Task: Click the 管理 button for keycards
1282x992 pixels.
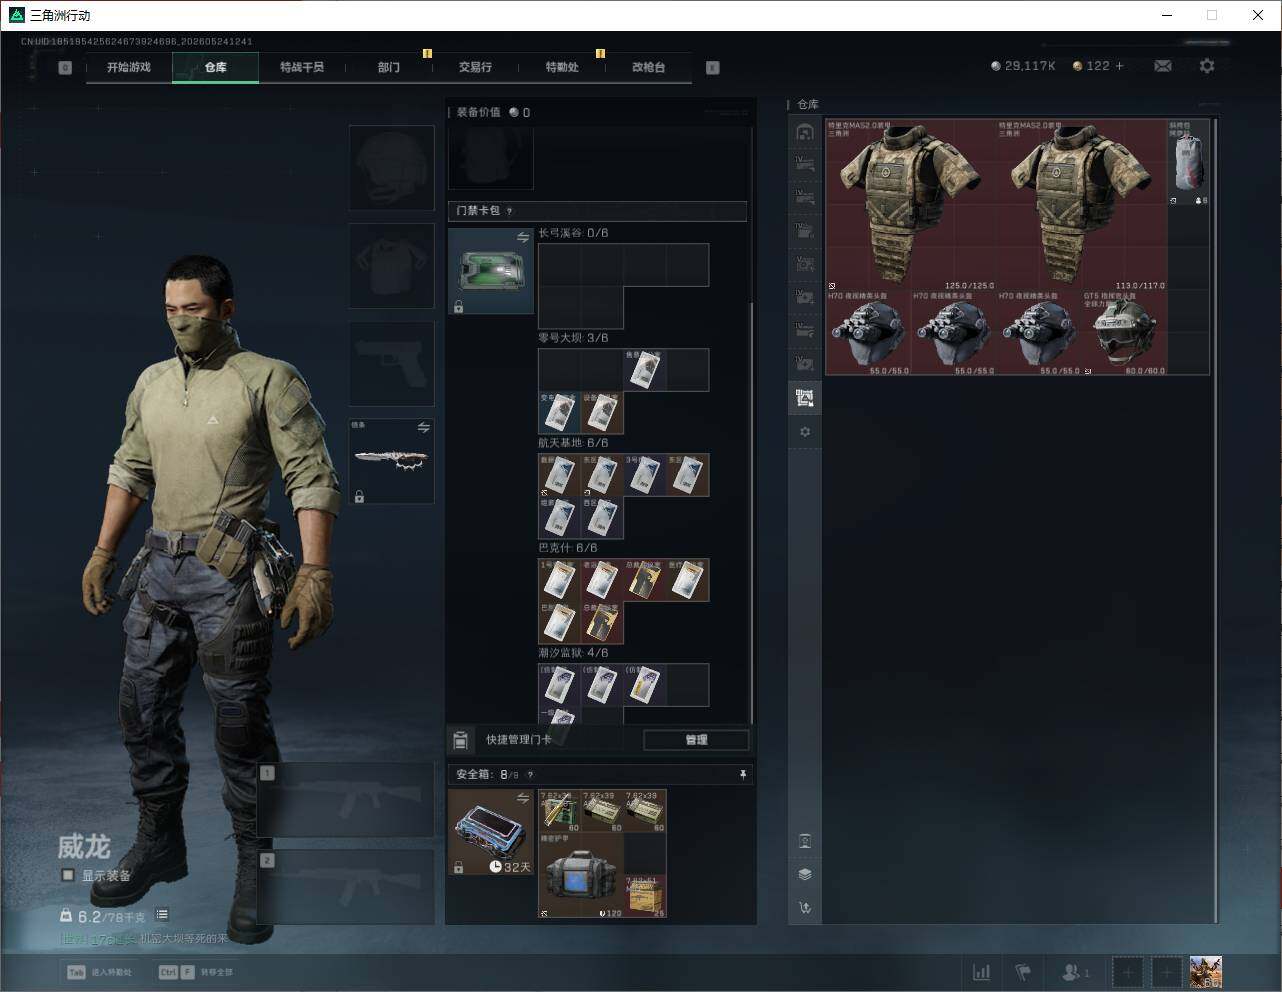Action: pyautogui.click(x=696, y=740)
